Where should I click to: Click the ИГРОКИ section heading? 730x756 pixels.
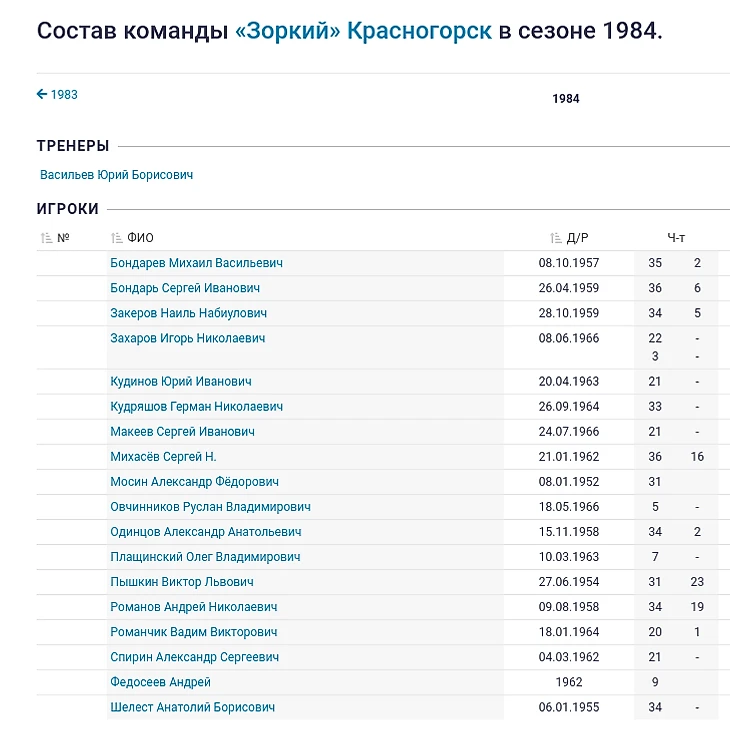coord(68,209)
